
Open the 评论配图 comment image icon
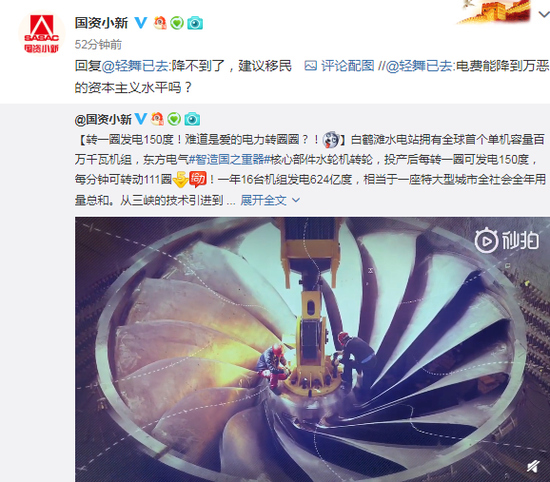[310, 66]
